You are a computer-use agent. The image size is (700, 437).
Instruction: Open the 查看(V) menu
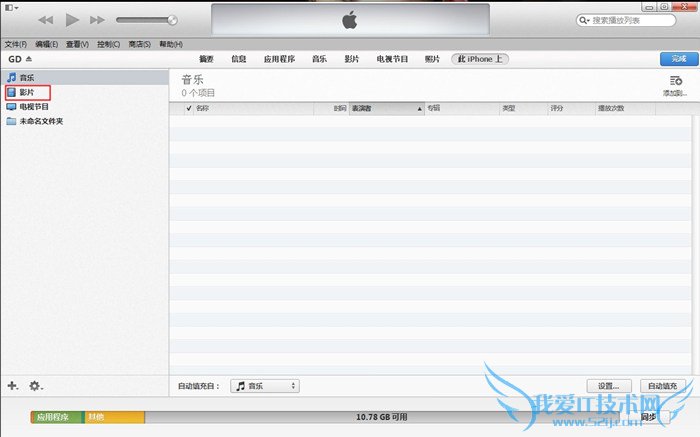pos(77,44)
